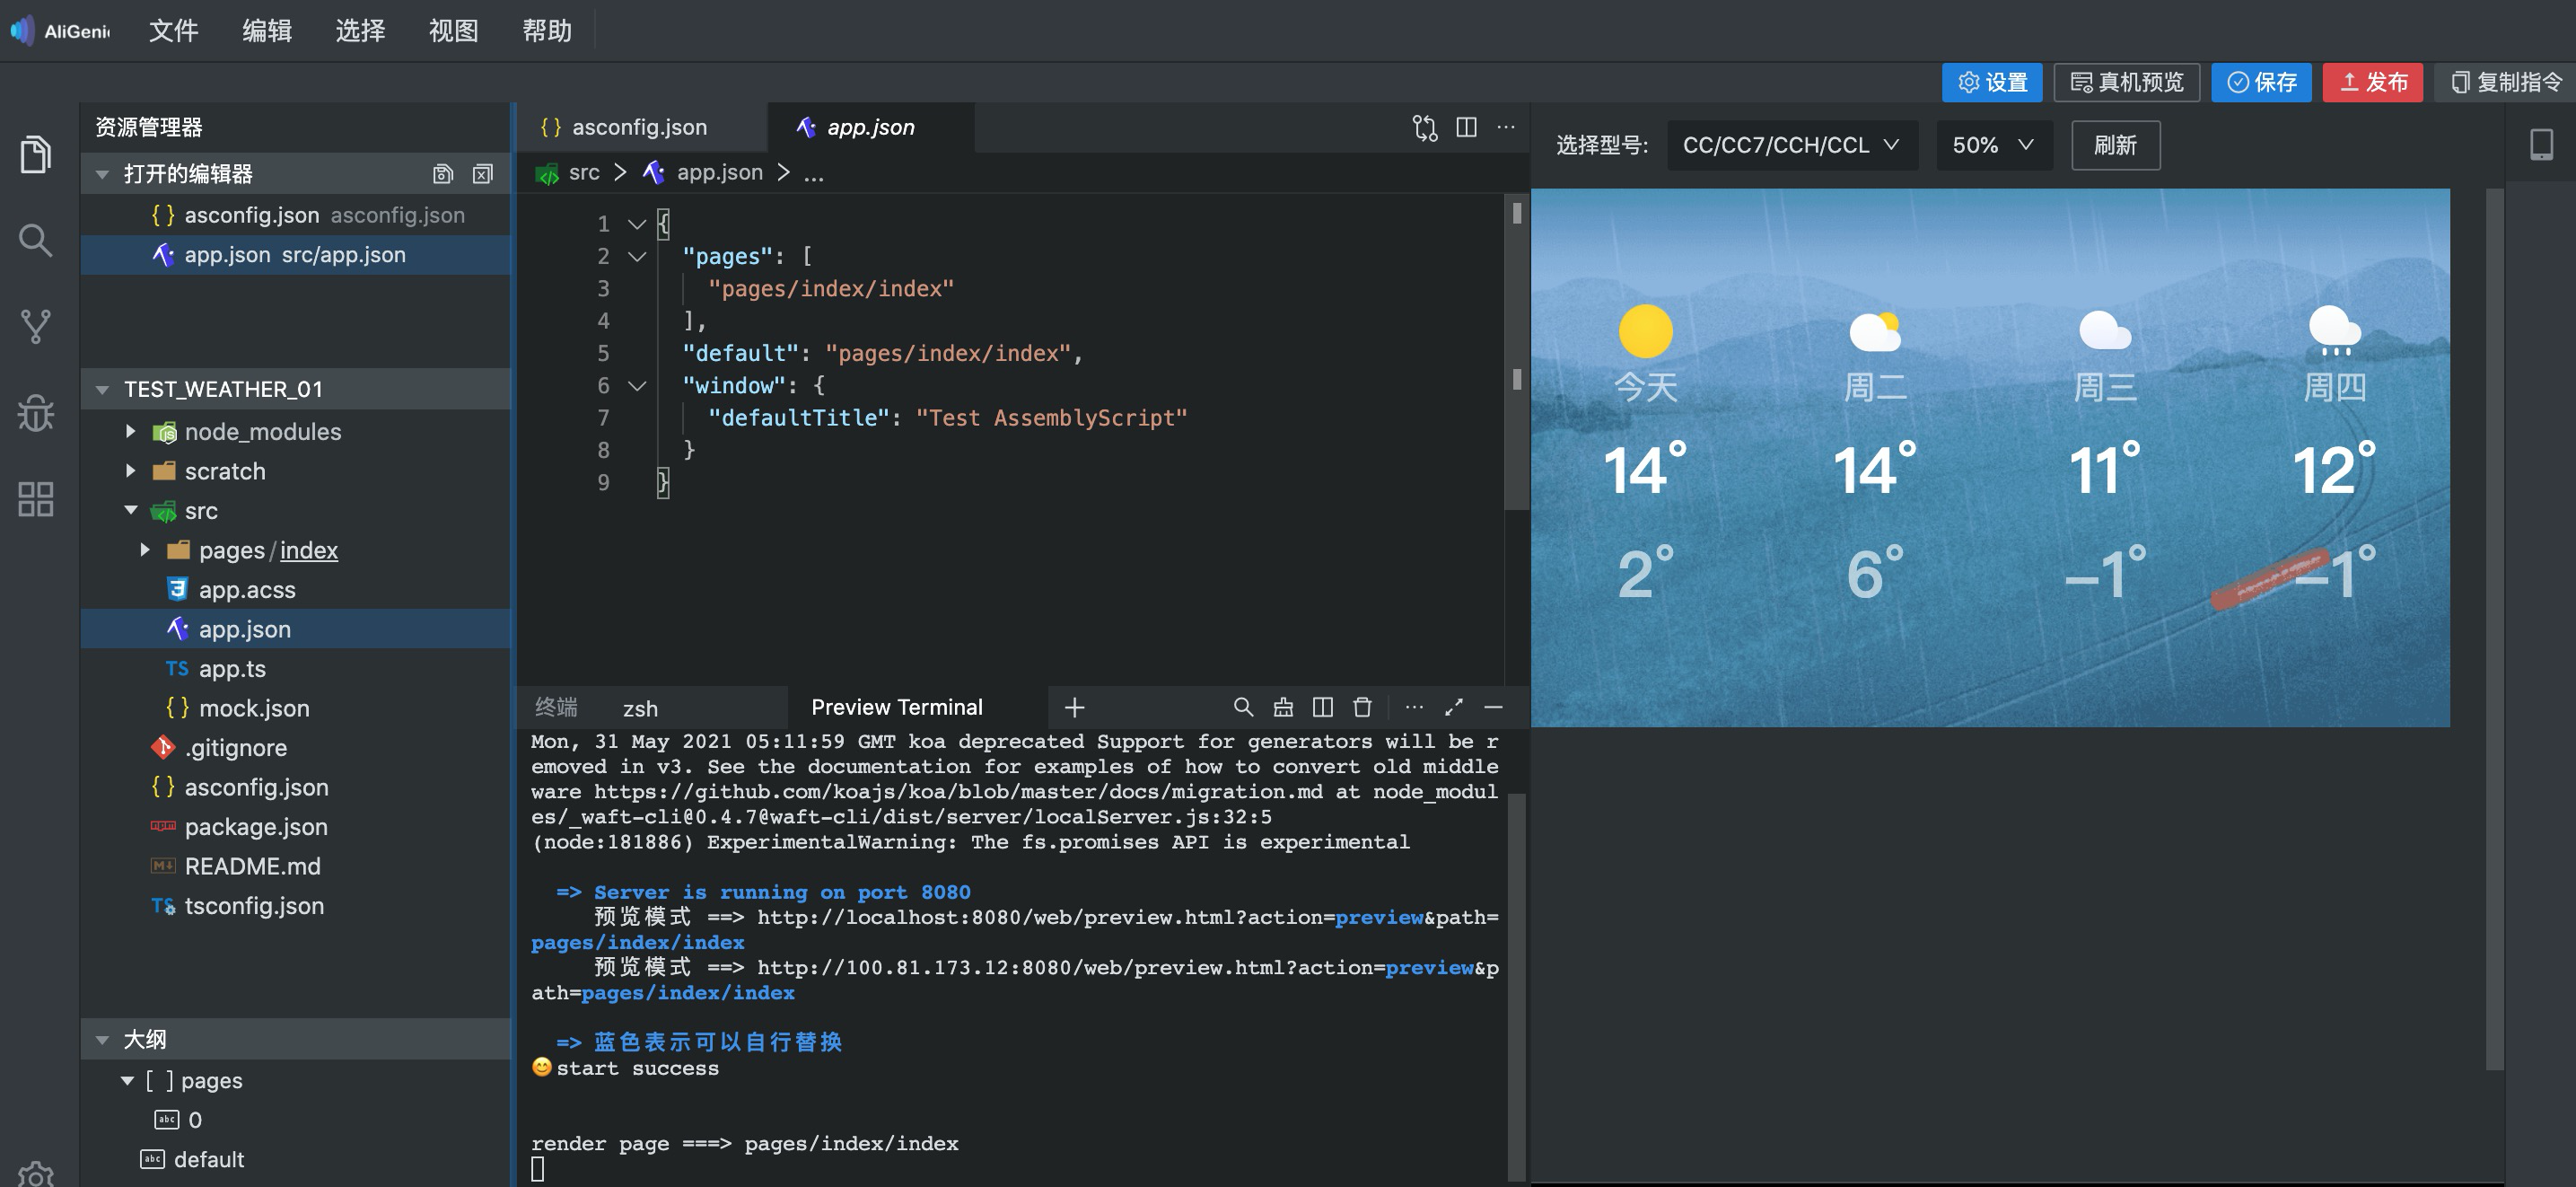Open the Extensions view icon

click(x=35, y=499)
